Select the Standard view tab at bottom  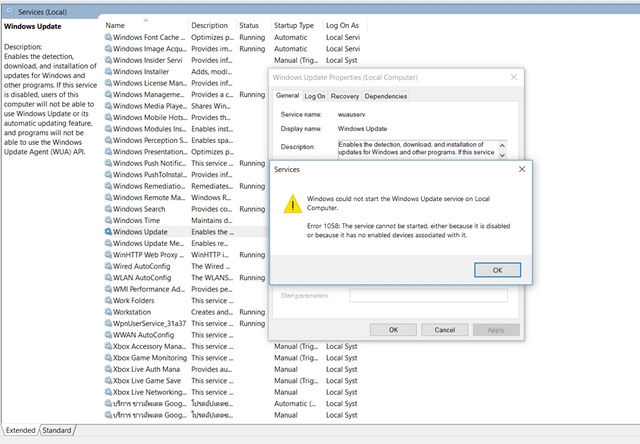(57, 430)
